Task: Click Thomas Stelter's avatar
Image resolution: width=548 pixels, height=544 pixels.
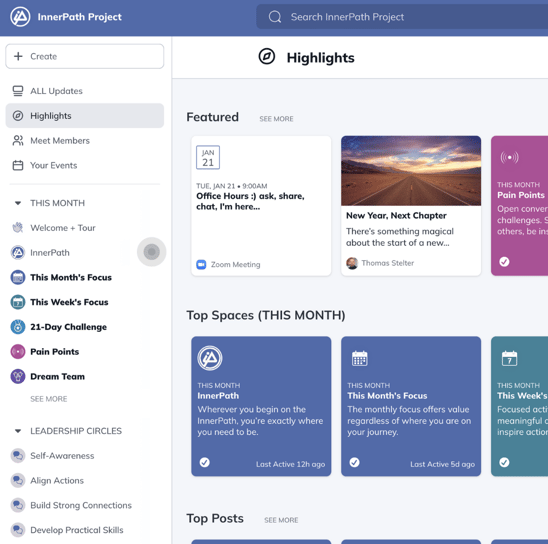Action: 352,263
